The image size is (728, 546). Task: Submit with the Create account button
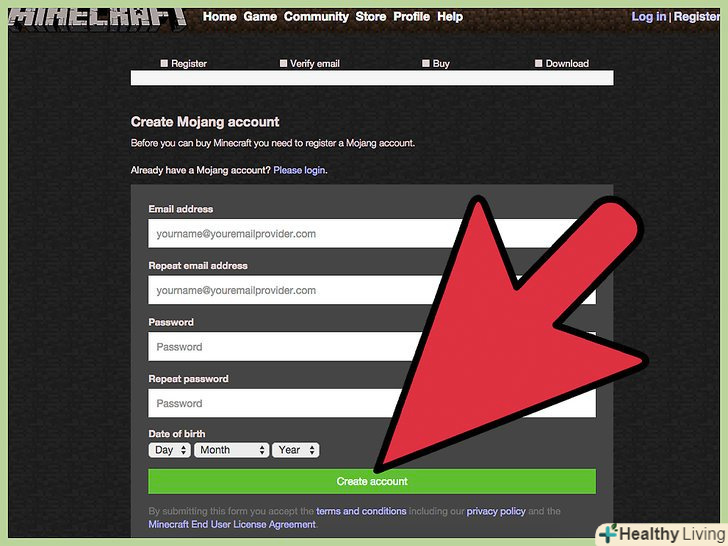(x=372, y=481)
